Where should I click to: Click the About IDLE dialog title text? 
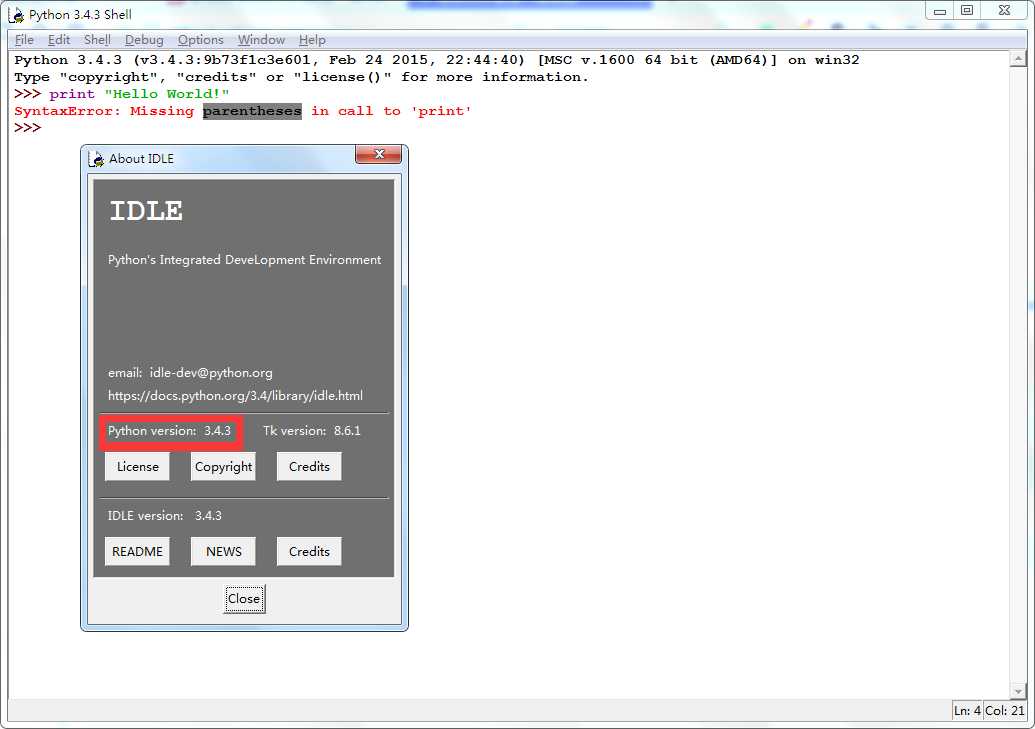[x=141, y=159]
